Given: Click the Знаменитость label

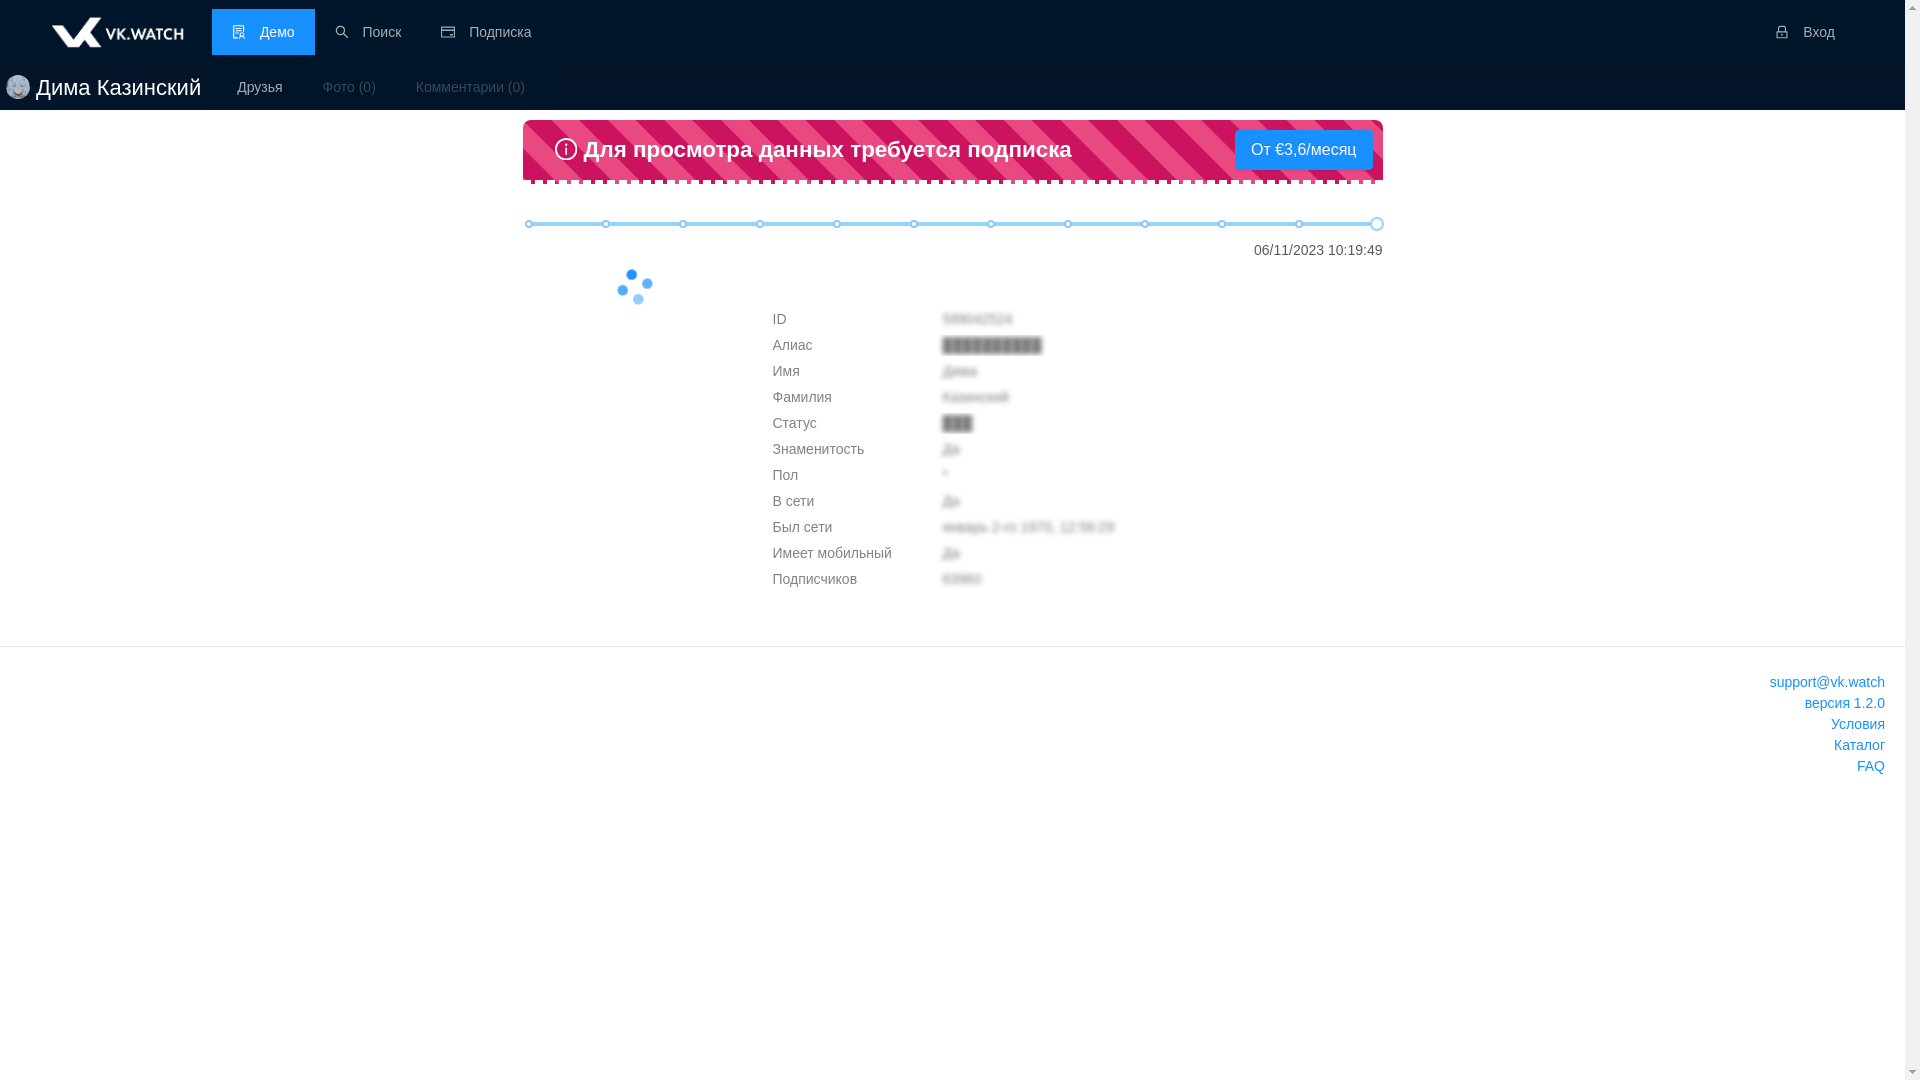Looking at the screenshot, I should pos(818,449).
